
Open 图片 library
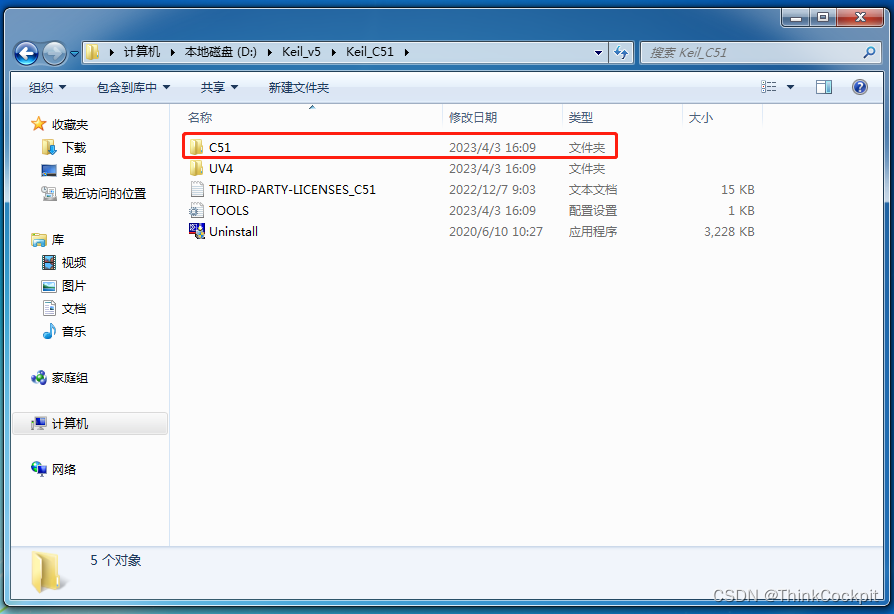[x=74, y=286]
